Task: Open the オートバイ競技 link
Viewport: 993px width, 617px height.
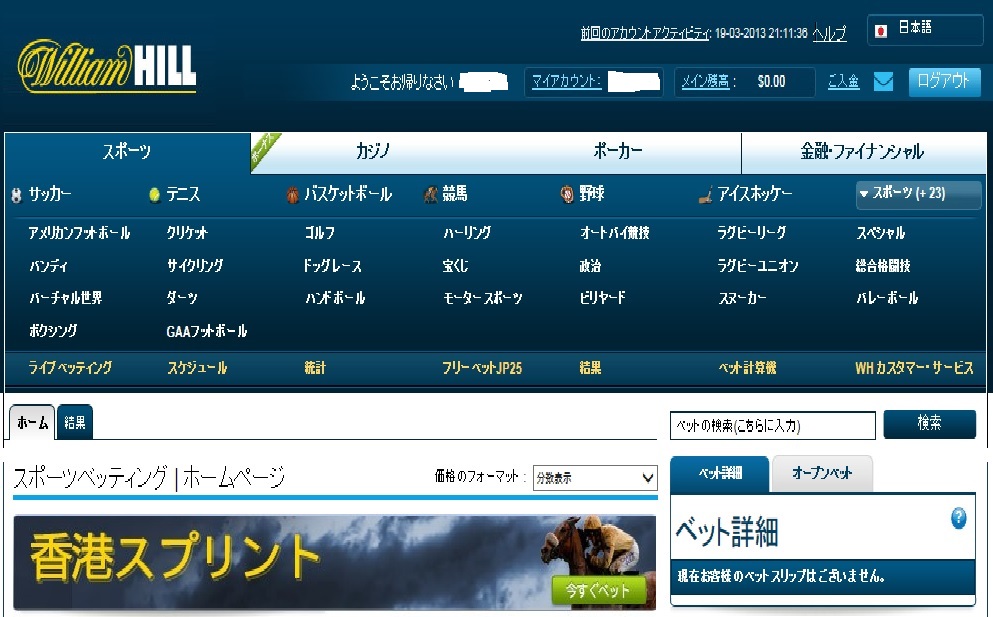Action: coord(614,233)
